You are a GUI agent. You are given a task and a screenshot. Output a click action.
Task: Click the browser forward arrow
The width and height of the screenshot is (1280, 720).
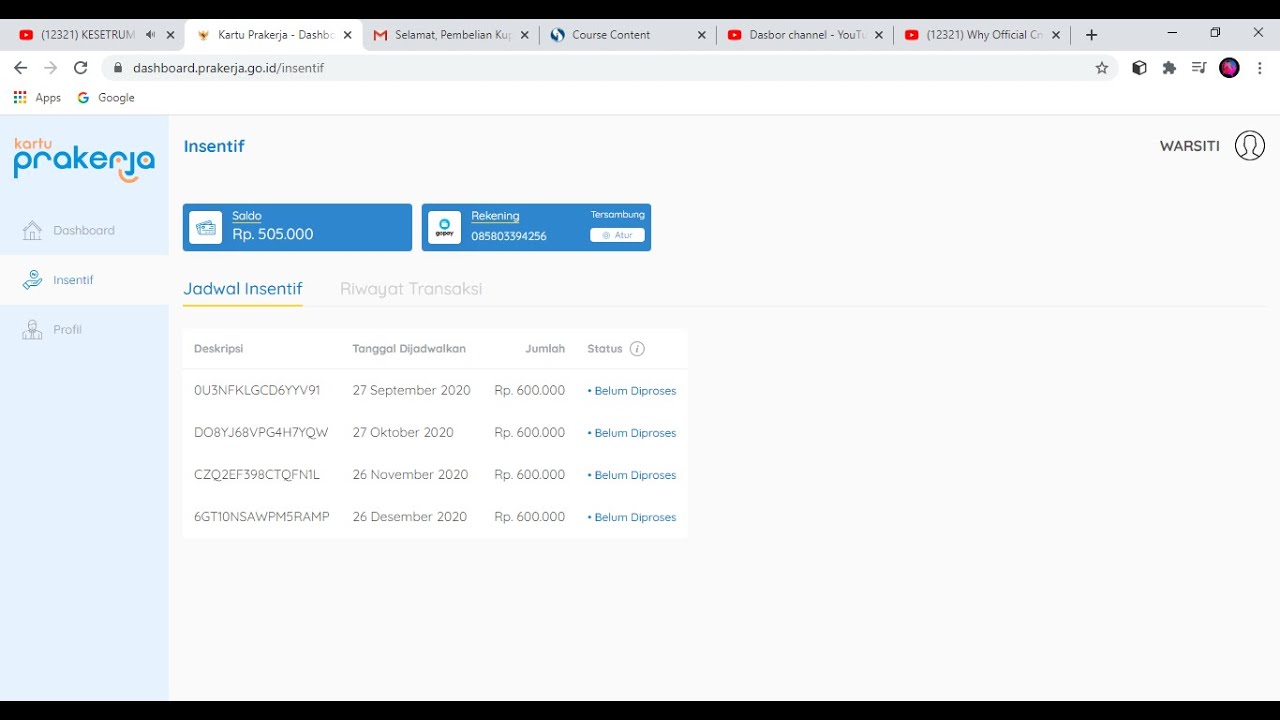point(50,68)
